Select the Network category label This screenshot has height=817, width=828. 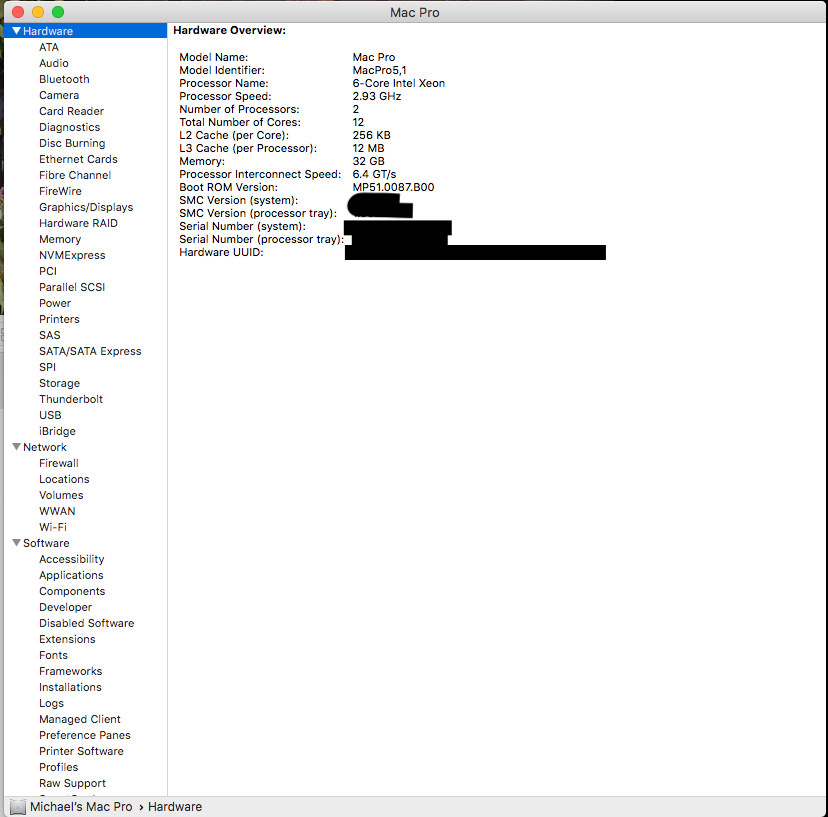tap(44, 447)
